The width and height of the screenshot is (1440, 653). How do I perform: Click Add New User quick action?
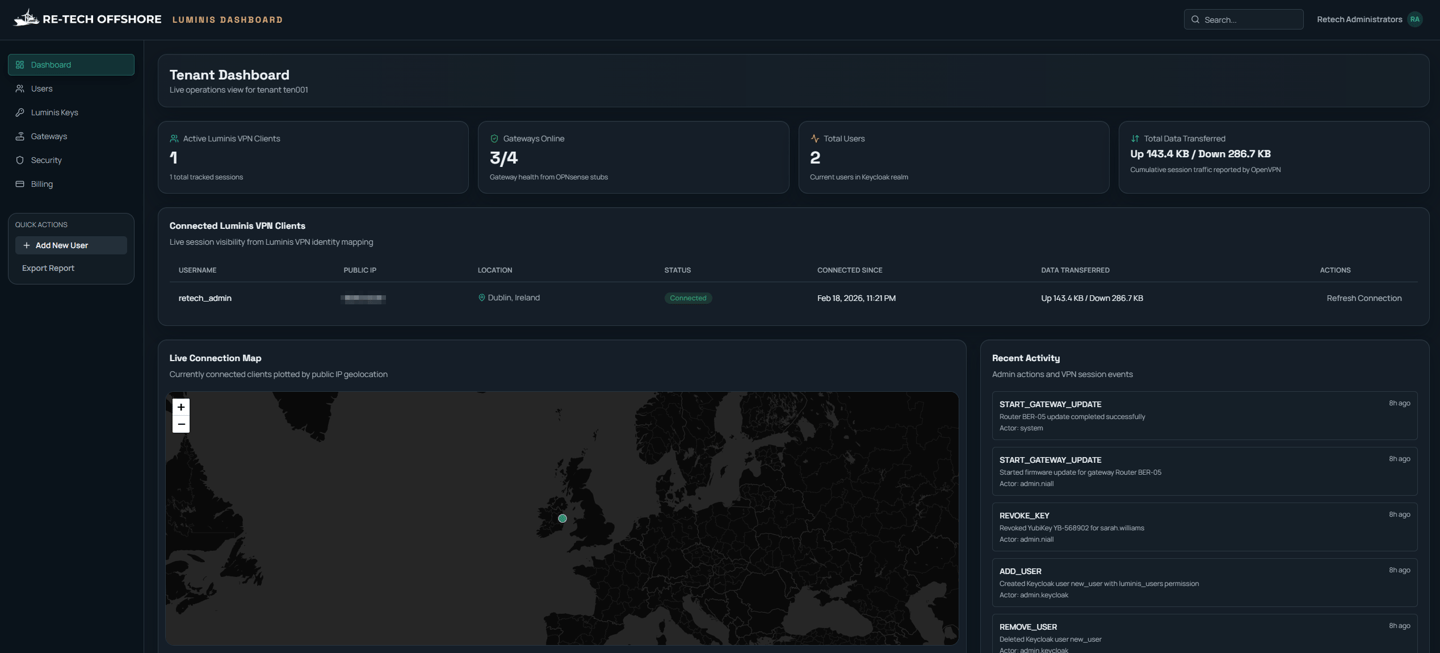point(71,245)
